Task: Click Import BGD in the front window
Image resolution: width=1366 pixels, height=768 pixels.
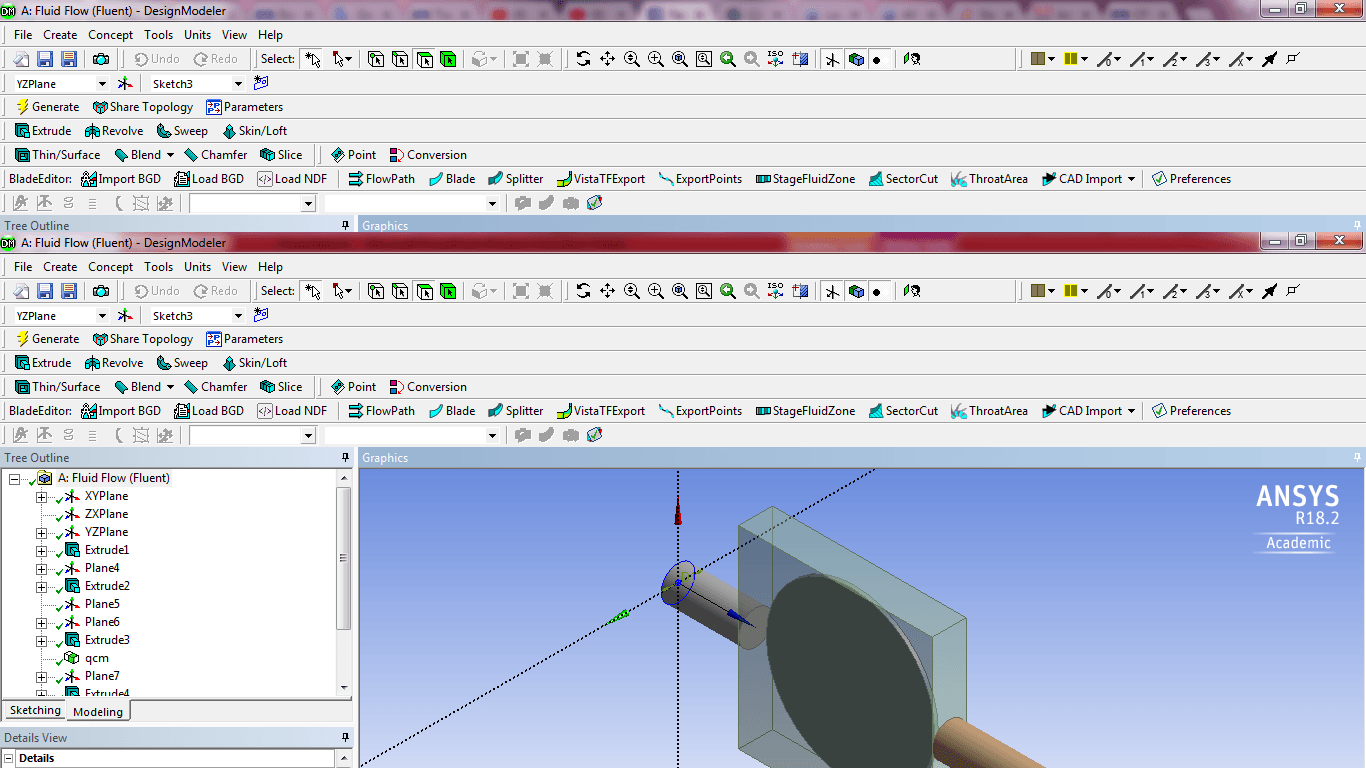Action: coord(121,411)
